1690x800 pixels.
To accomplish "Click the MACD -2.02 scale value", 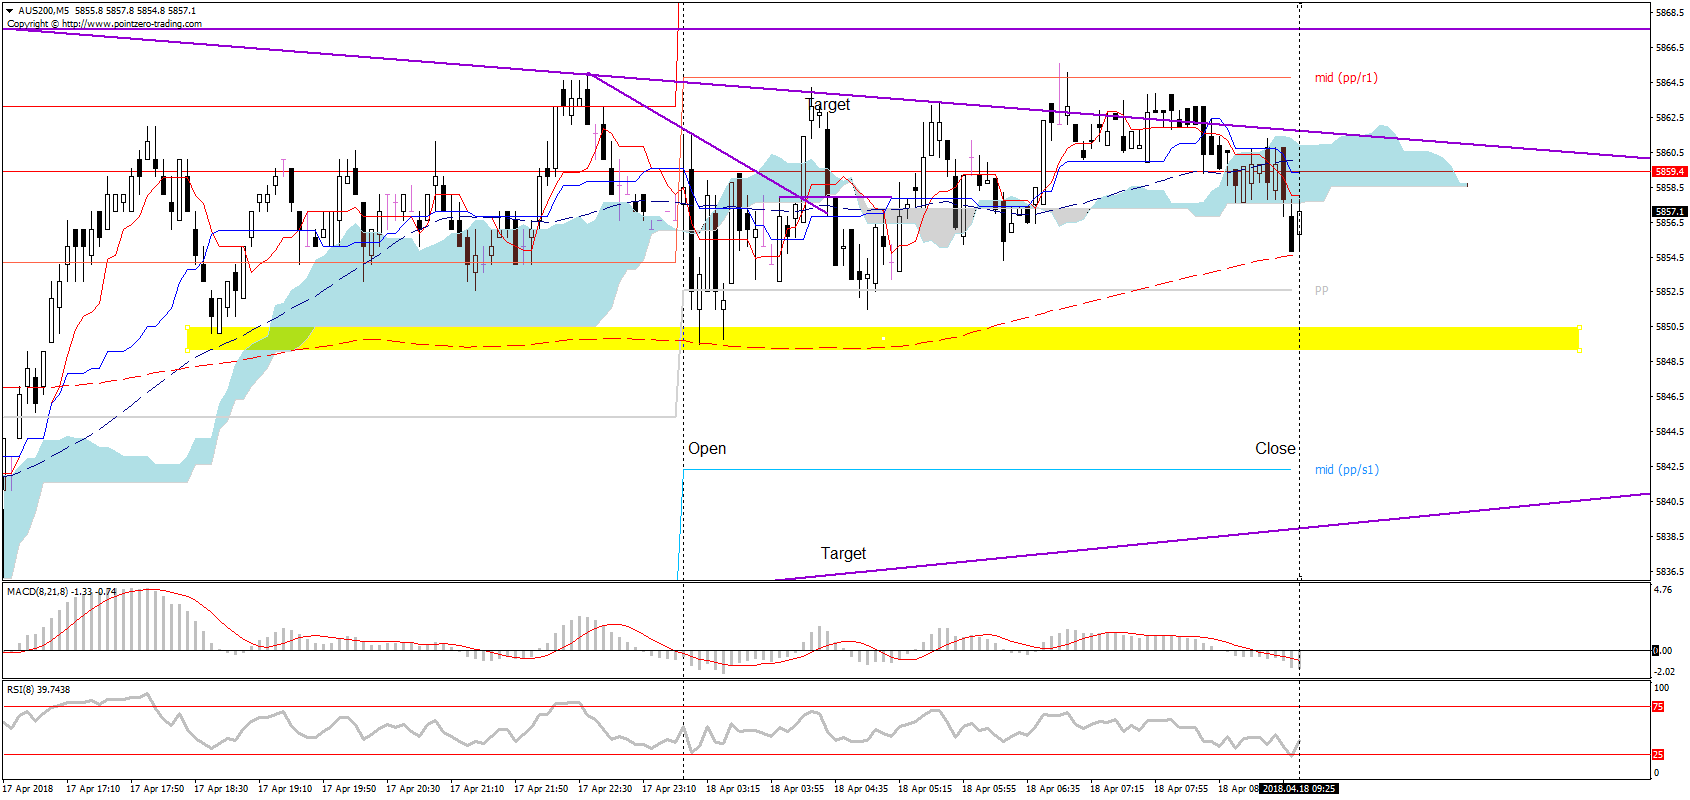I will tap(1664, 671).
